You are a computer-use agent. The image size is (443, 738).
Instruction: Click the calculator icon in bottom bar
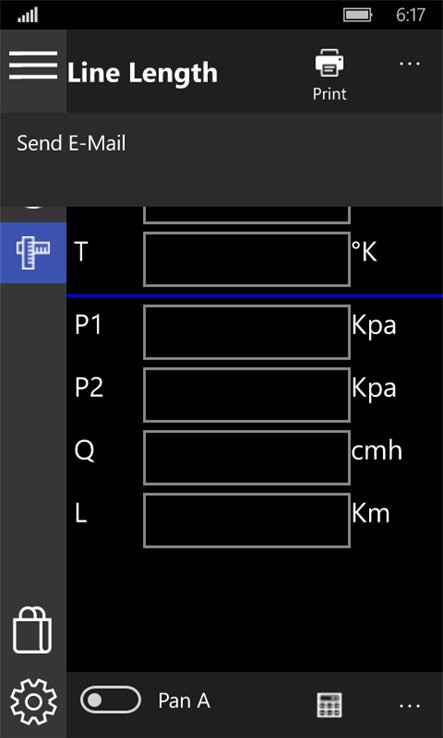[329, 705]
